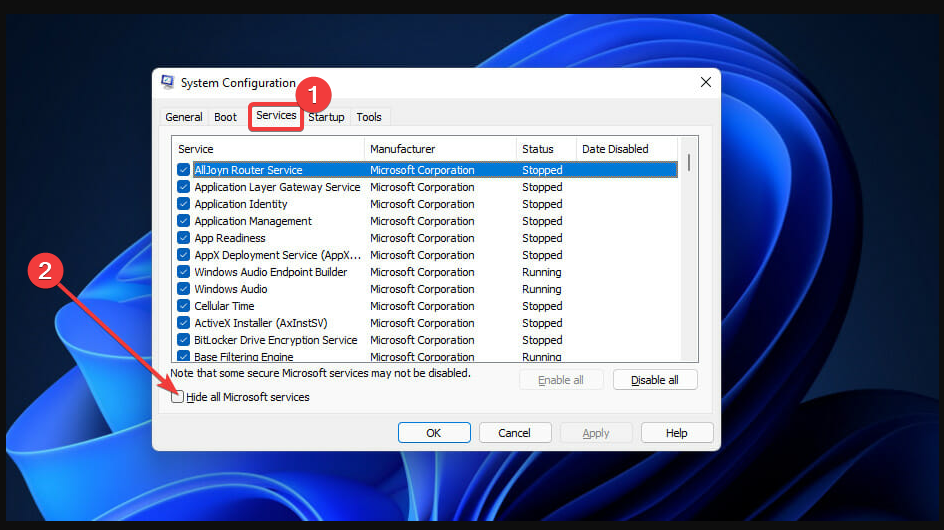Screen dimensions: 944x530
Task: Click Microsoft Corporation cell for App Readiness
Action: 422,238
